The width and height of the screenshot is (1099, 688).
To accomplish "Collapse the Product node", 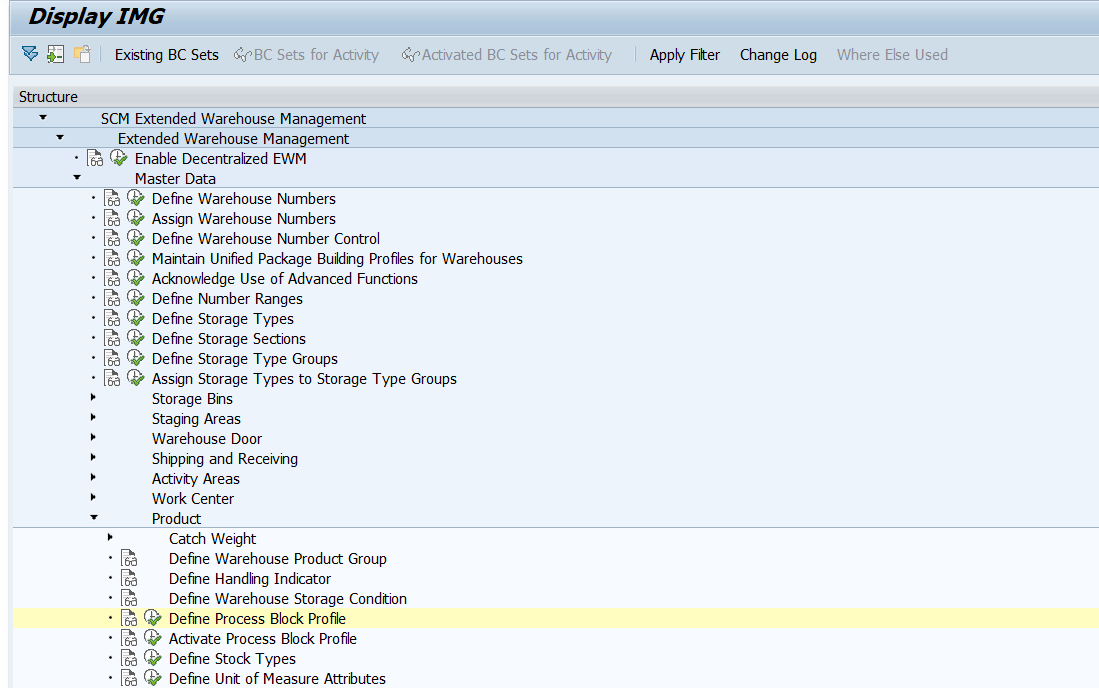I will (x=94, y=518).
